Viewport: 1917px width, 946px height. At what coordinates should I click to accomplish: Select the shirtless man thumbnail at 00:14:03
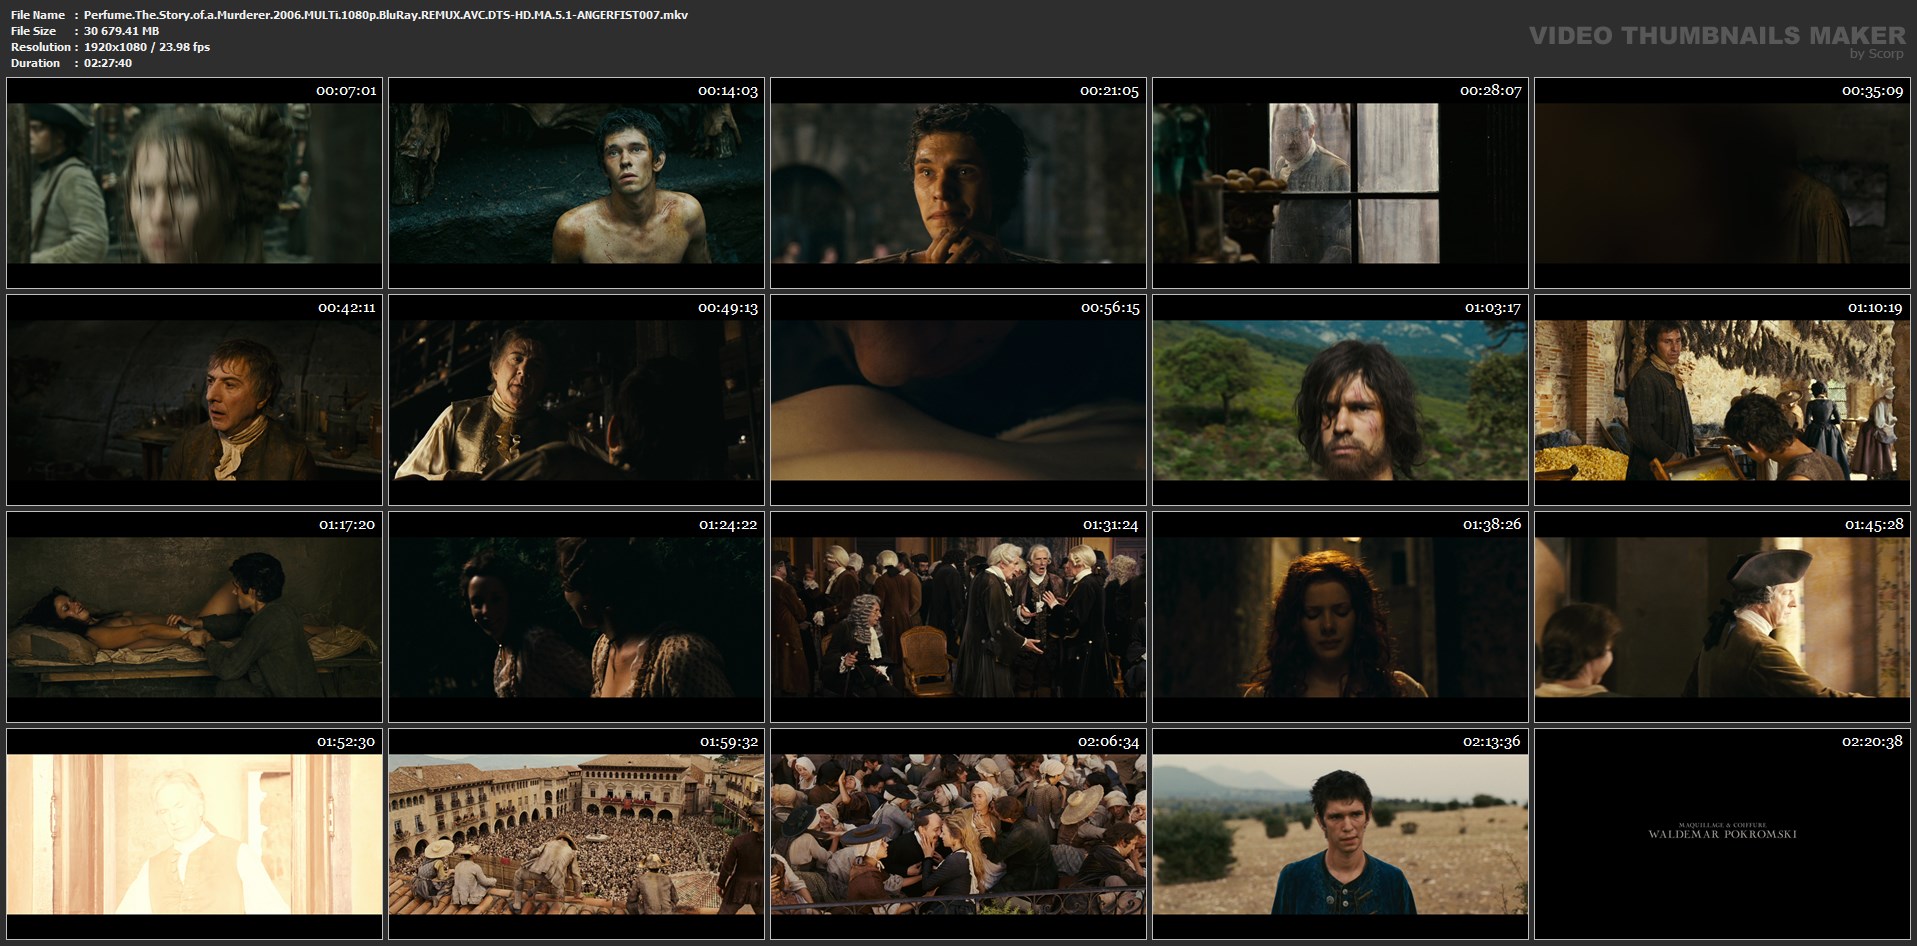point(576,183)
